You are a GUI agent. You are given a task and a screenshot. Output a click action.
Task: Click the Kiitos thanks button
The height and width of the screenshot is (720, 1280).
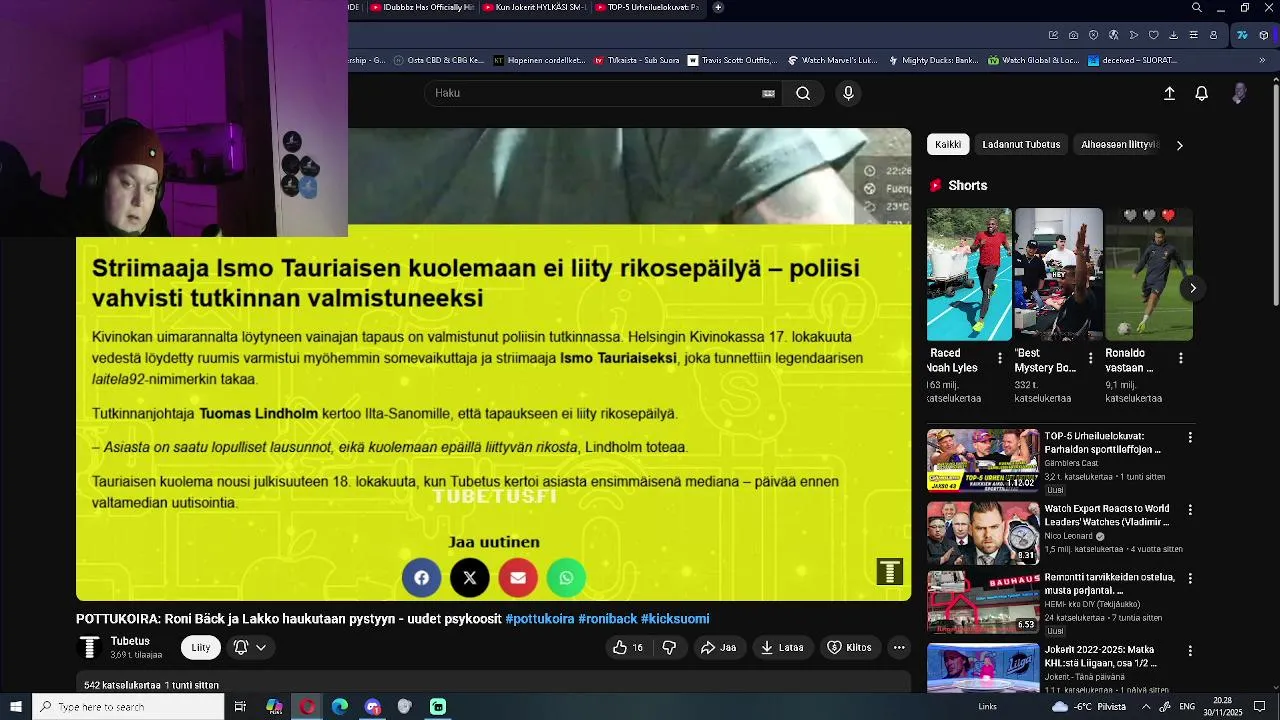(850, 647)
